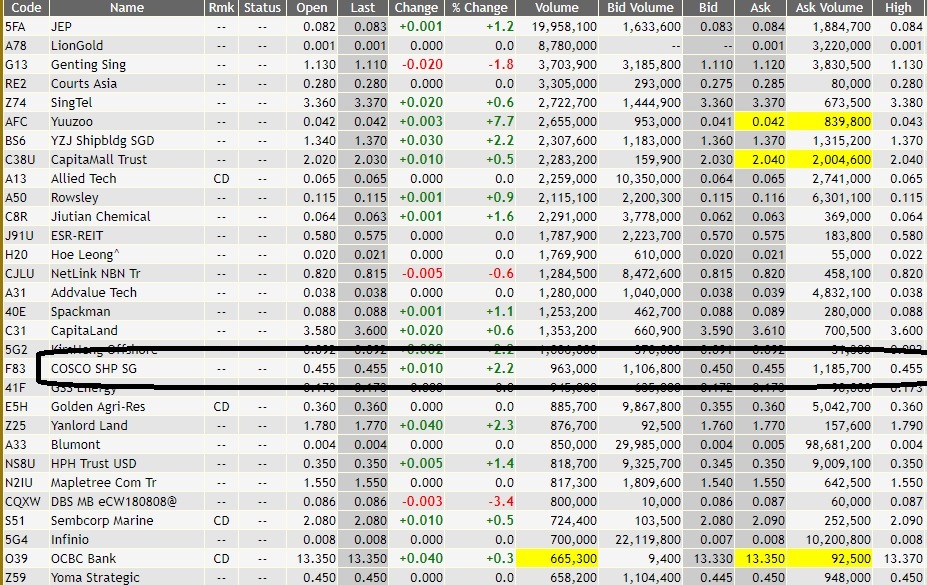Click Infinio bid volume 22,119,800
The height and width of the screenshot is (585, 927).
648,540
